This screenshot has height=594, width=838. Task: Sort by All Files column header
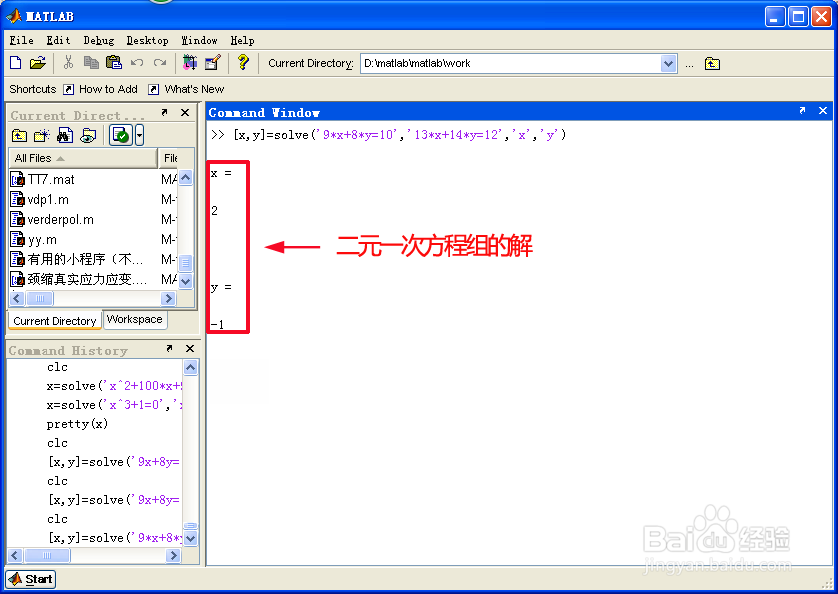(x=83, y=158)
